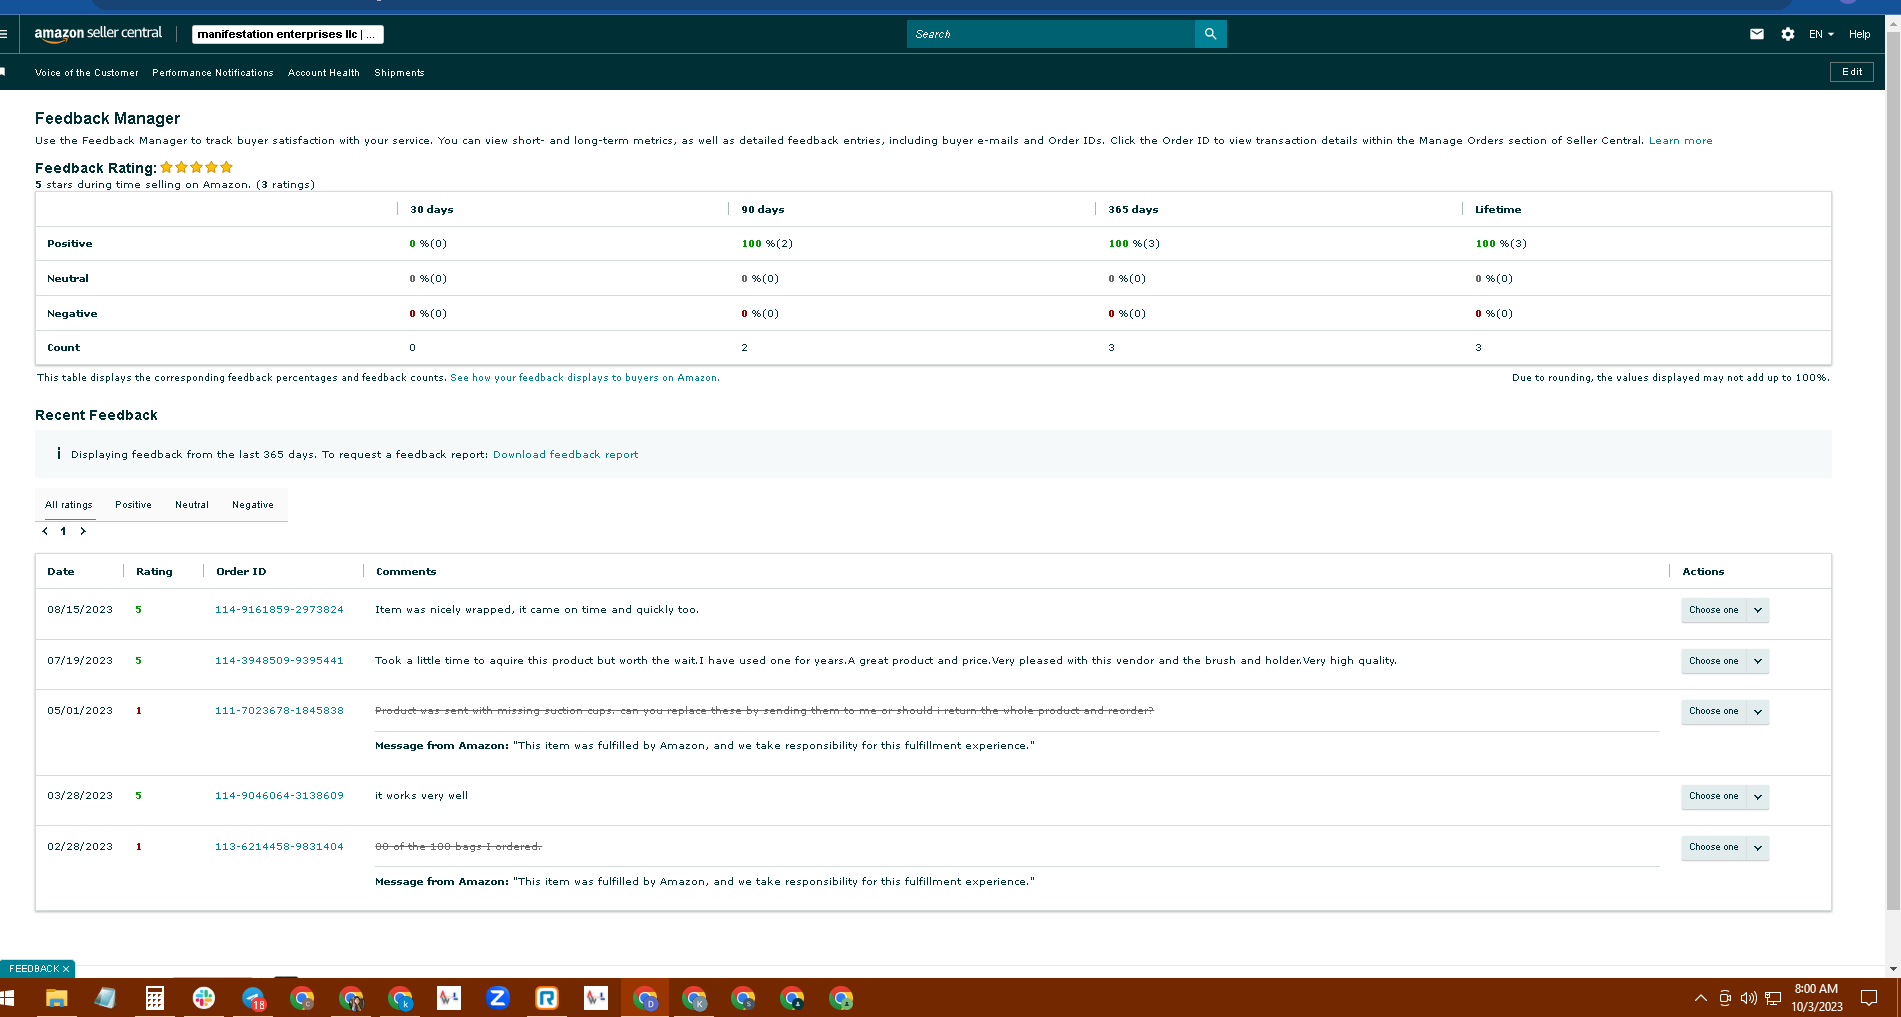Open order 114-3948509-9395441
The height and width of the screenshot is (1017, 1901).
click(x=279, y=661)
